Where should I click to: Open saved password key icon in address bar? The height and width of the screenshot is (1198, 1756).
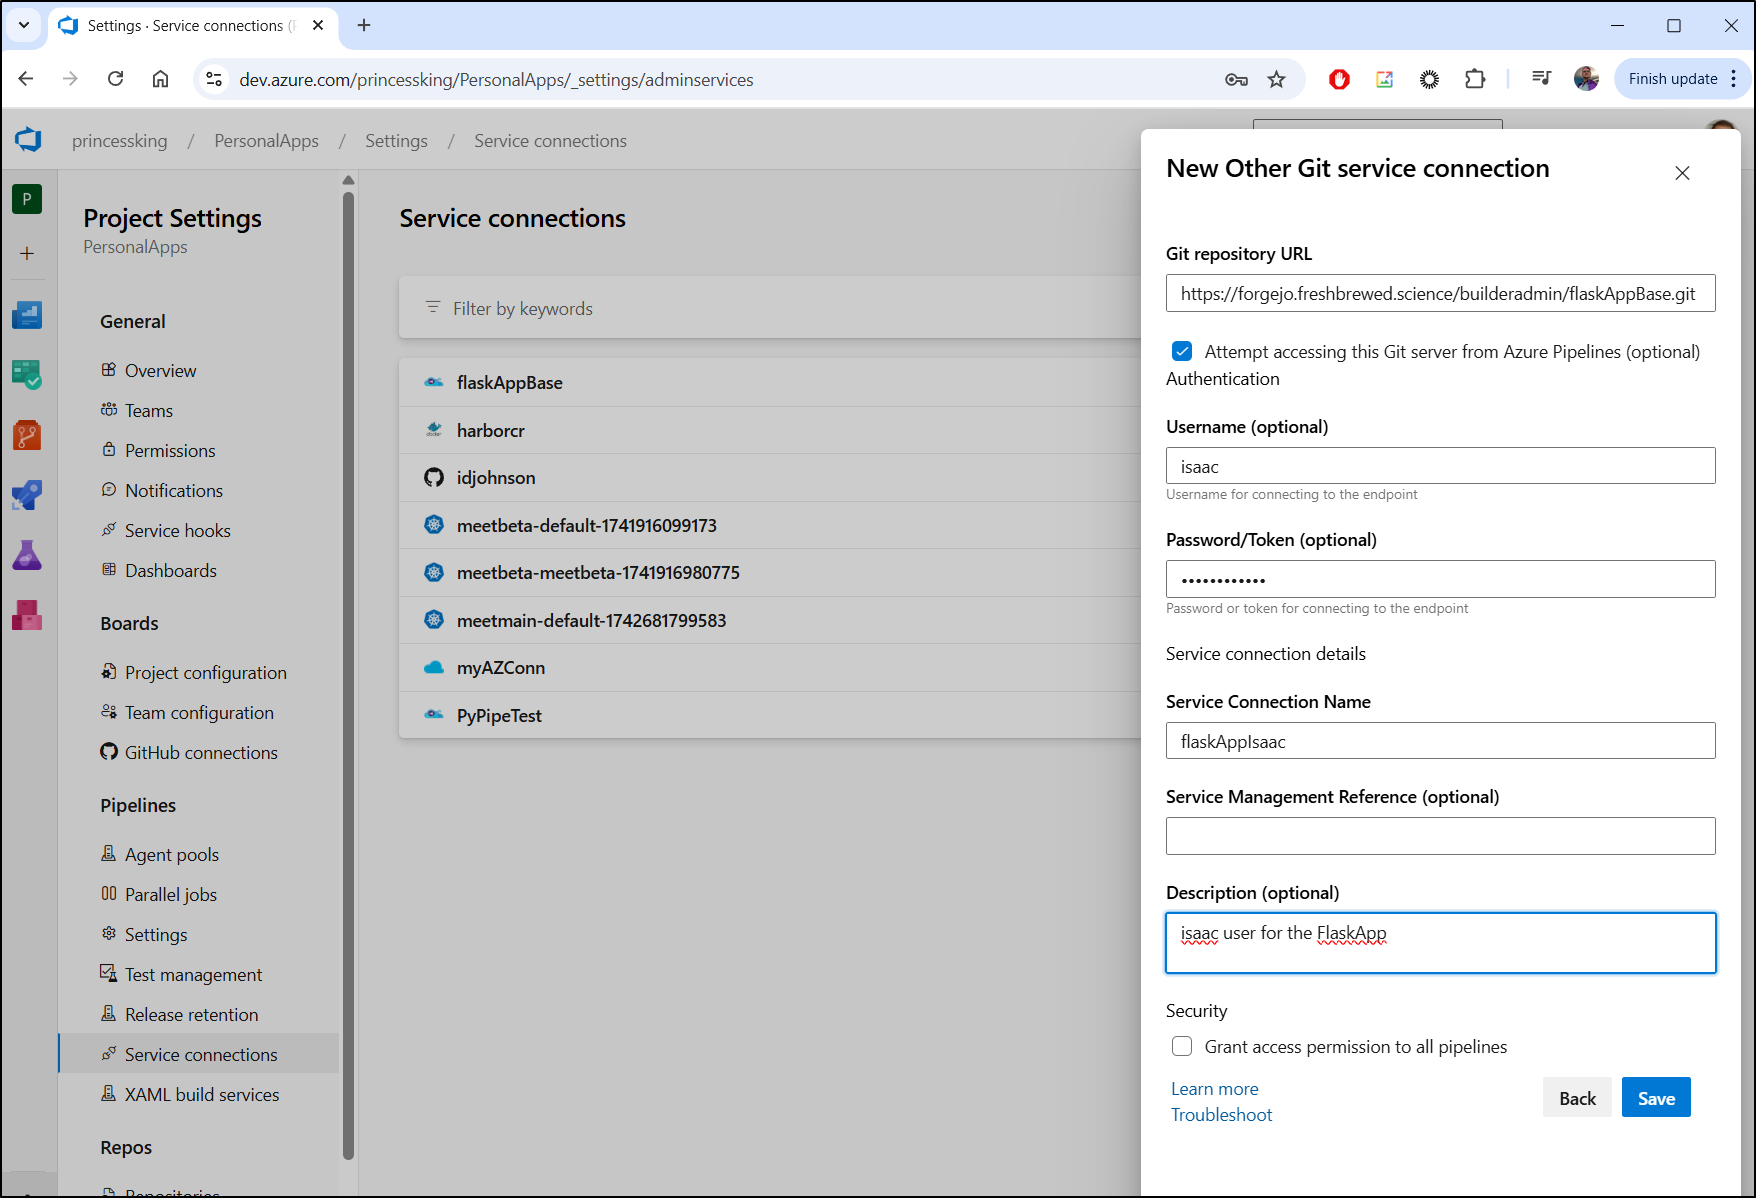click(x=1236, y=79)
